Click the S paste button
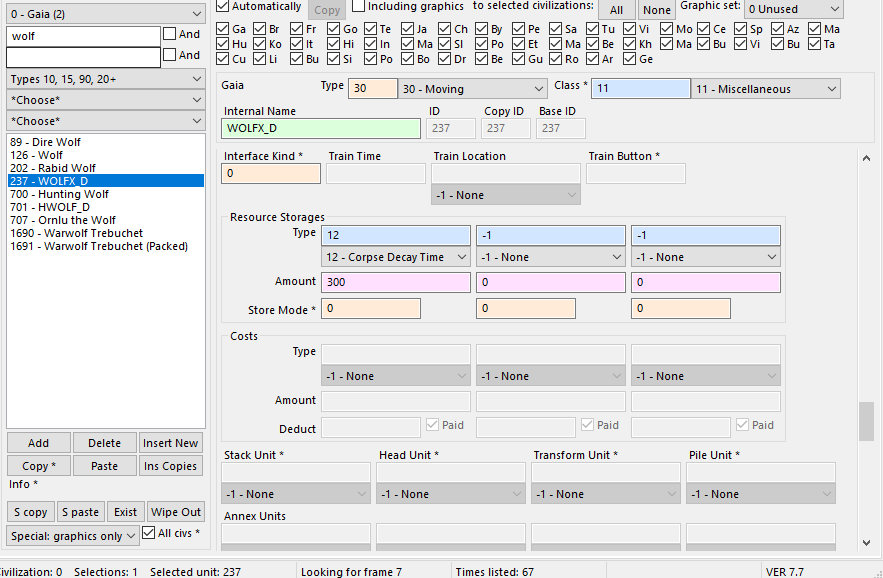This screenshot has width=883, height=578. coord(81,512)
